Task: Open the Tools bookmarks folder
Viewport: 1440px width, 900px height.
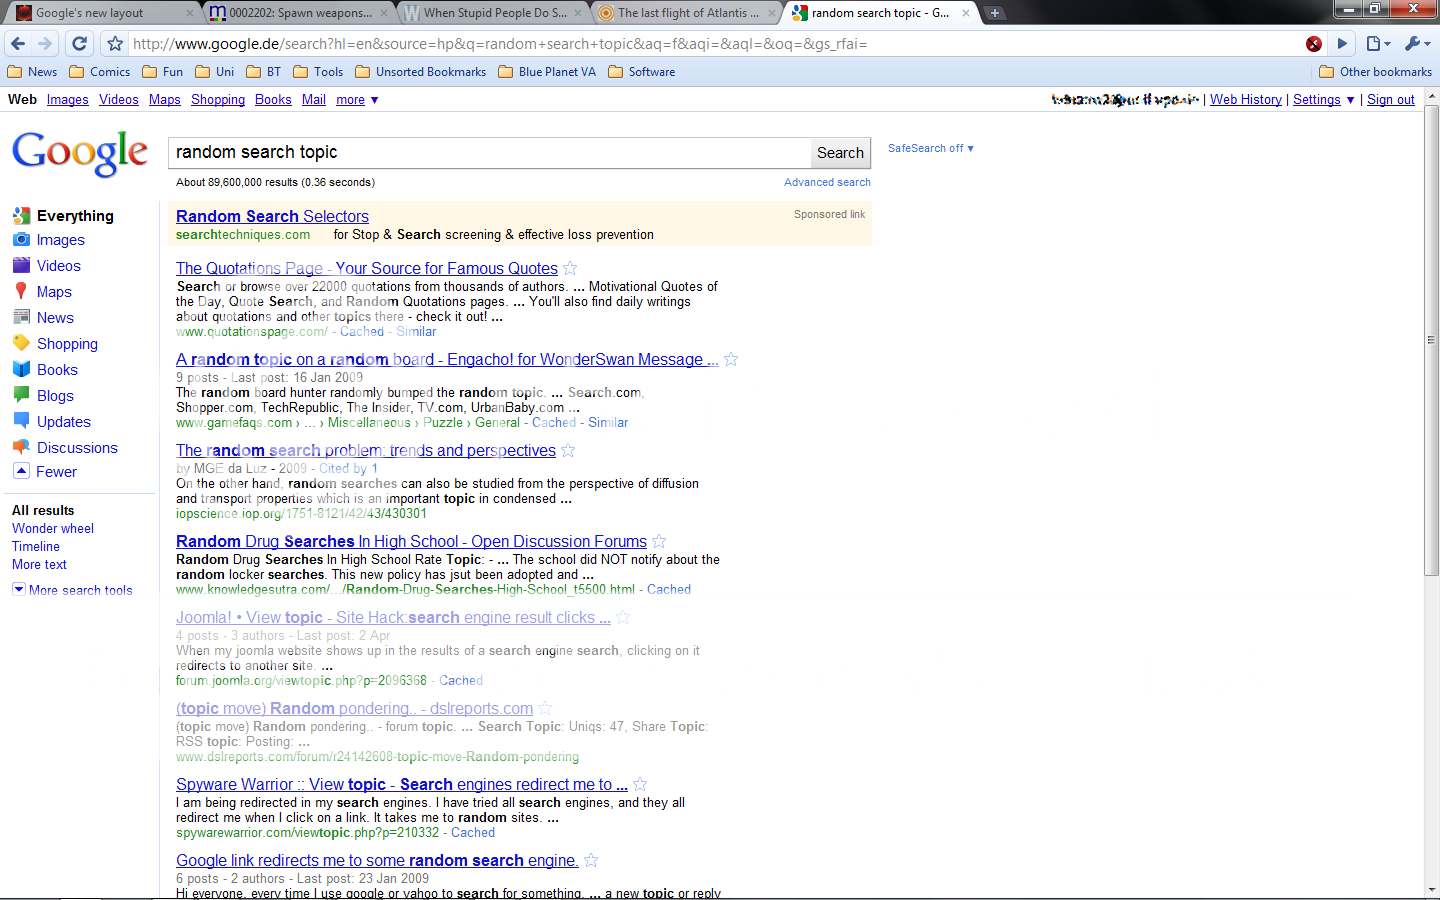Action: [318, 72]
